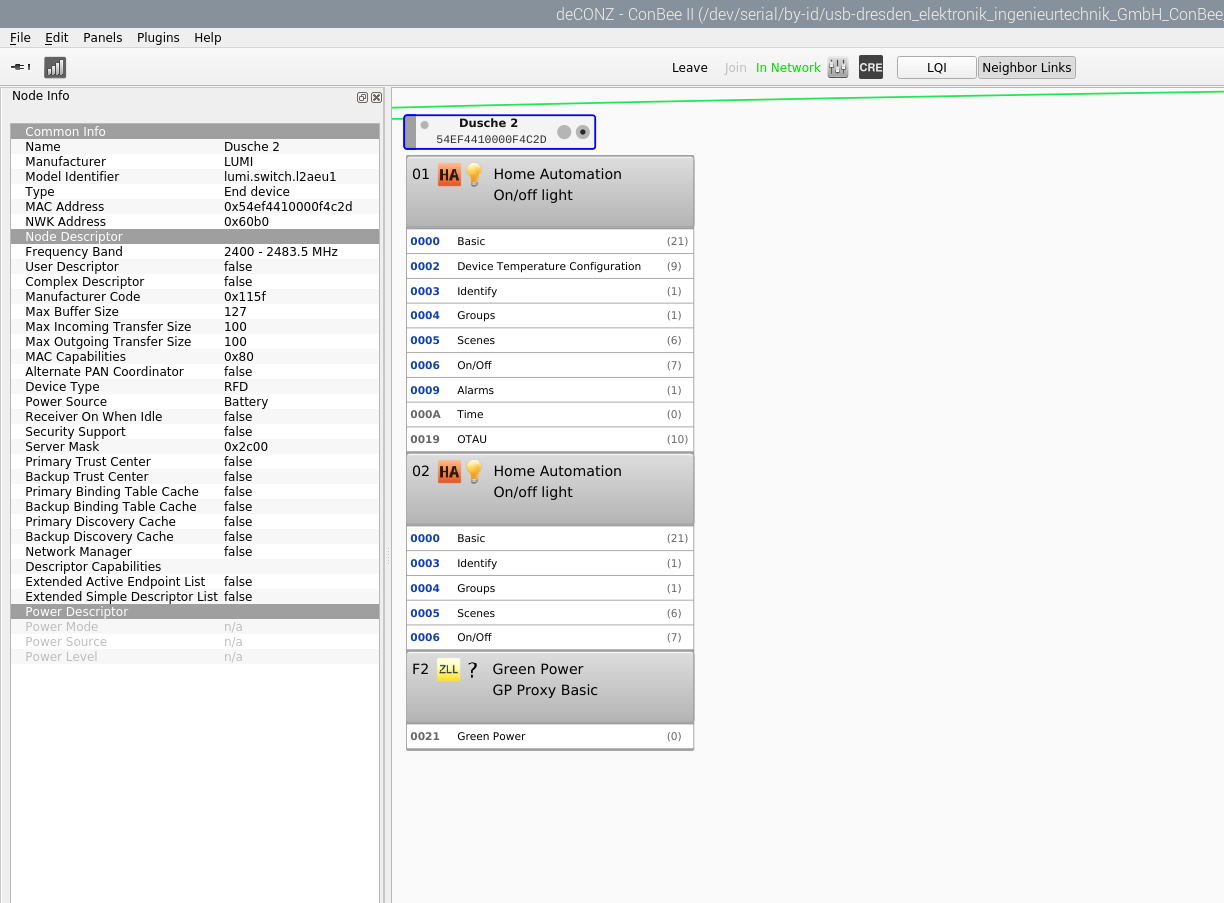Toggle the Neighbor Links button
The height and width of the screenshot is (903, 1224).
pyautogui.click(x=1026, y=67)
